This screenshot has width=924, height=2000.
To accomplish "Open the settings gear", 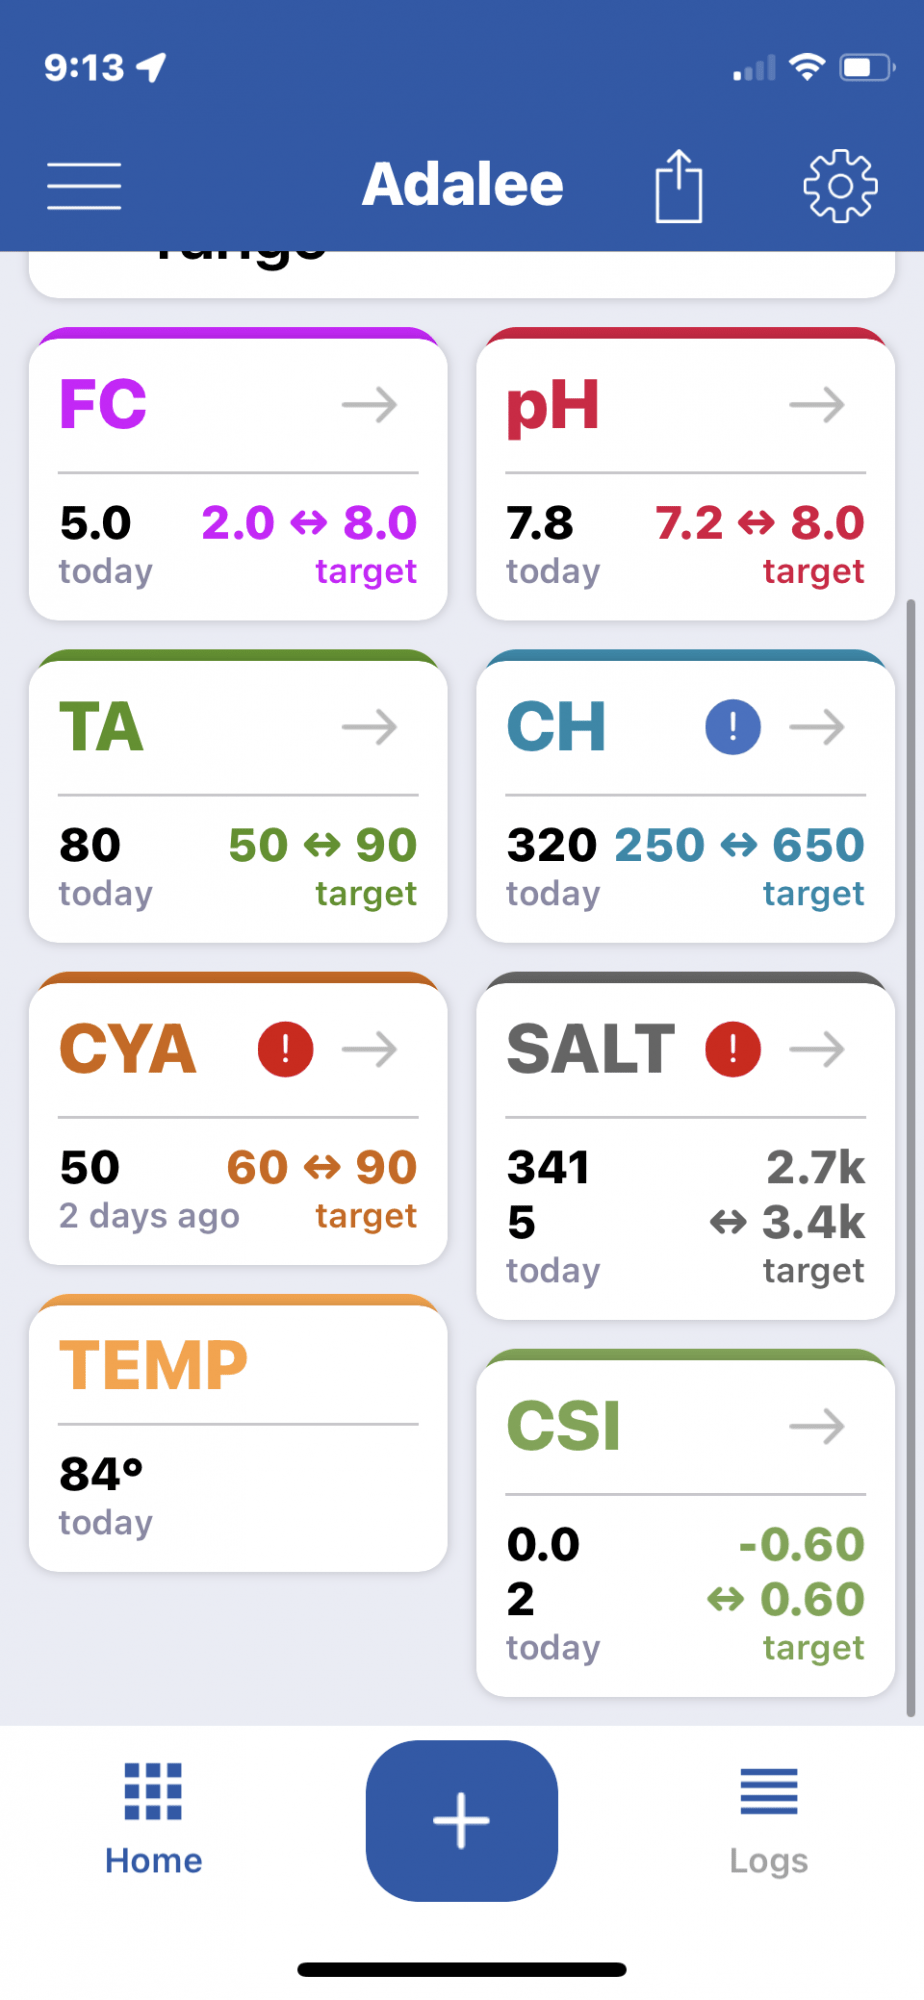I will click(x=840, y=186).
